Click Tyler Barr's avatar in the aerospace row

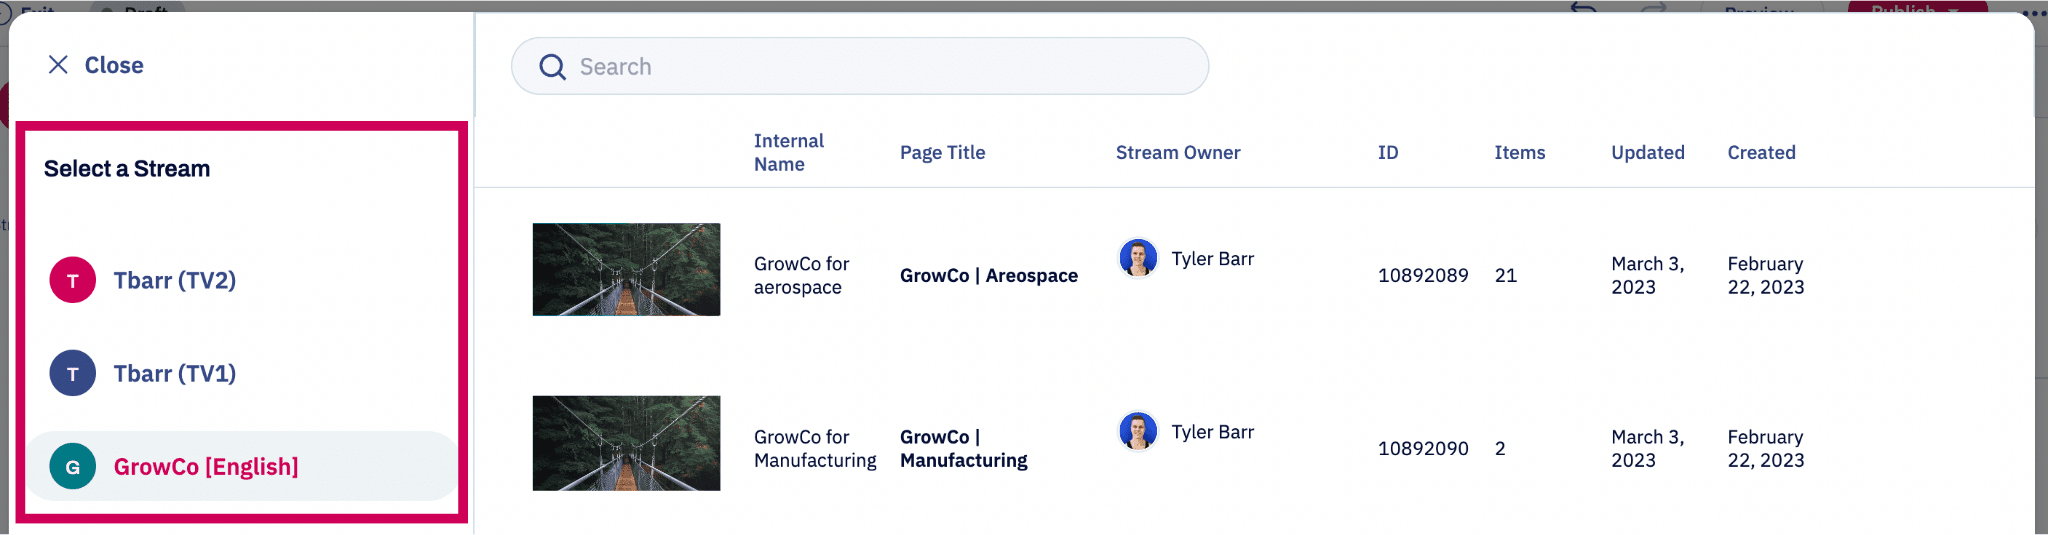click(1138, 258)
